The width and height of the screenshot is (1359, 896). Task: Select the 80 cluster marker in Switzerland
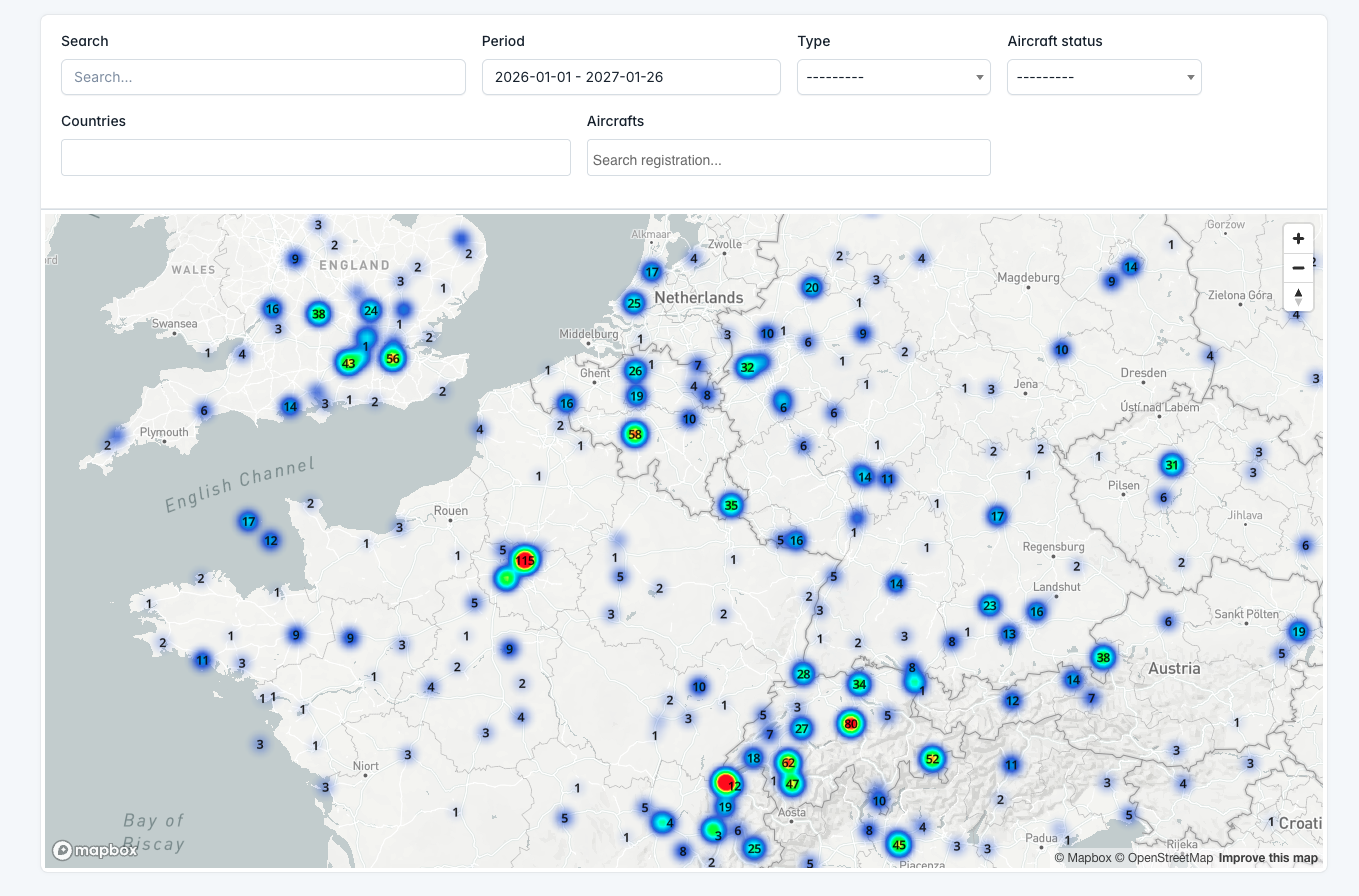coord(850,724)
